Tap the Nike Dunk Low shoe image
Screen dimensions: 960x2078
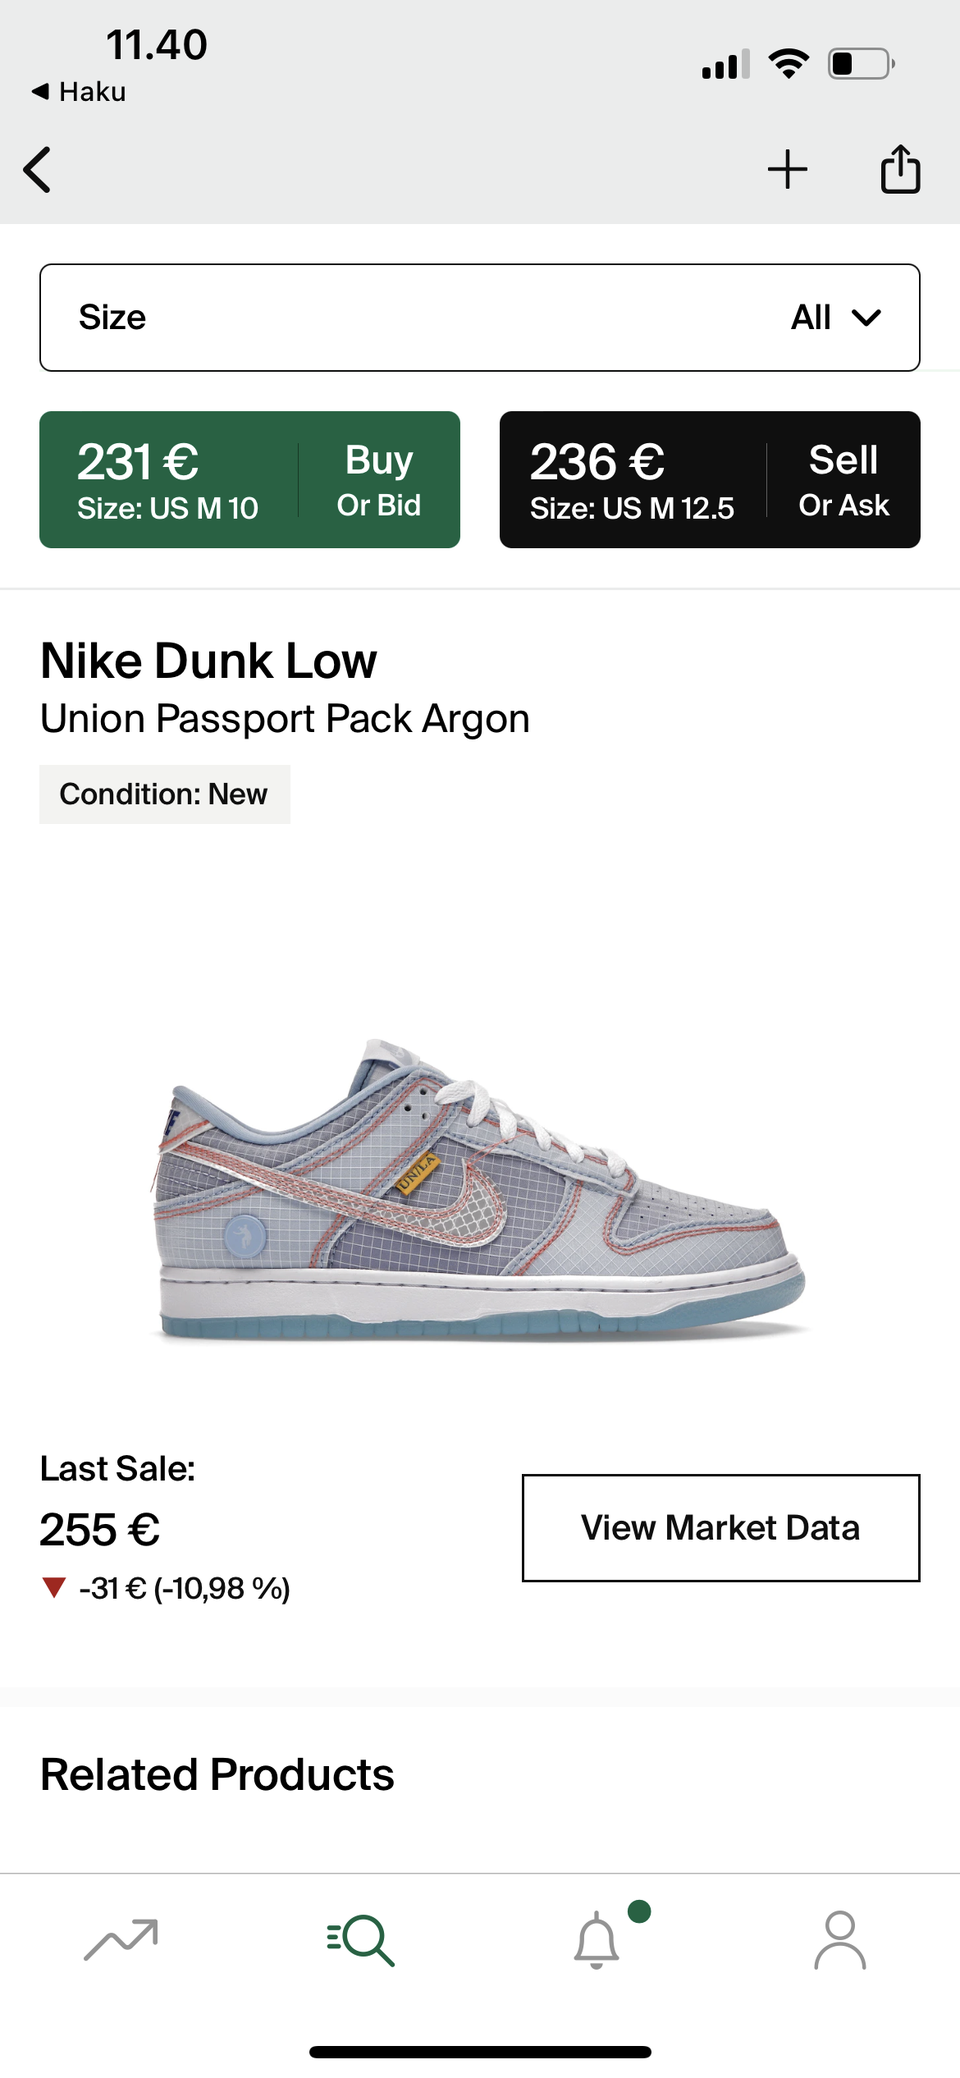(478, 1190)
